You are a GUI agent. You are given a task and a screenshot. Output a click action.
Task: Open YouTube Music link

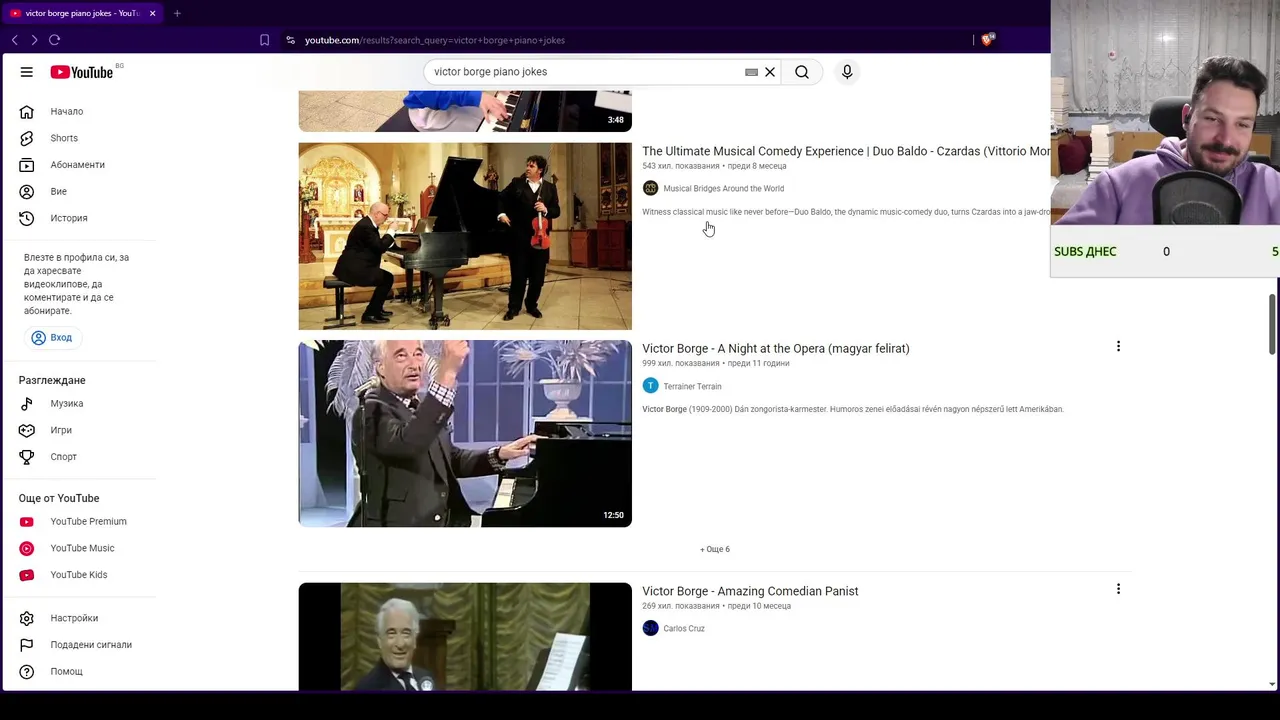click(80, 548)
